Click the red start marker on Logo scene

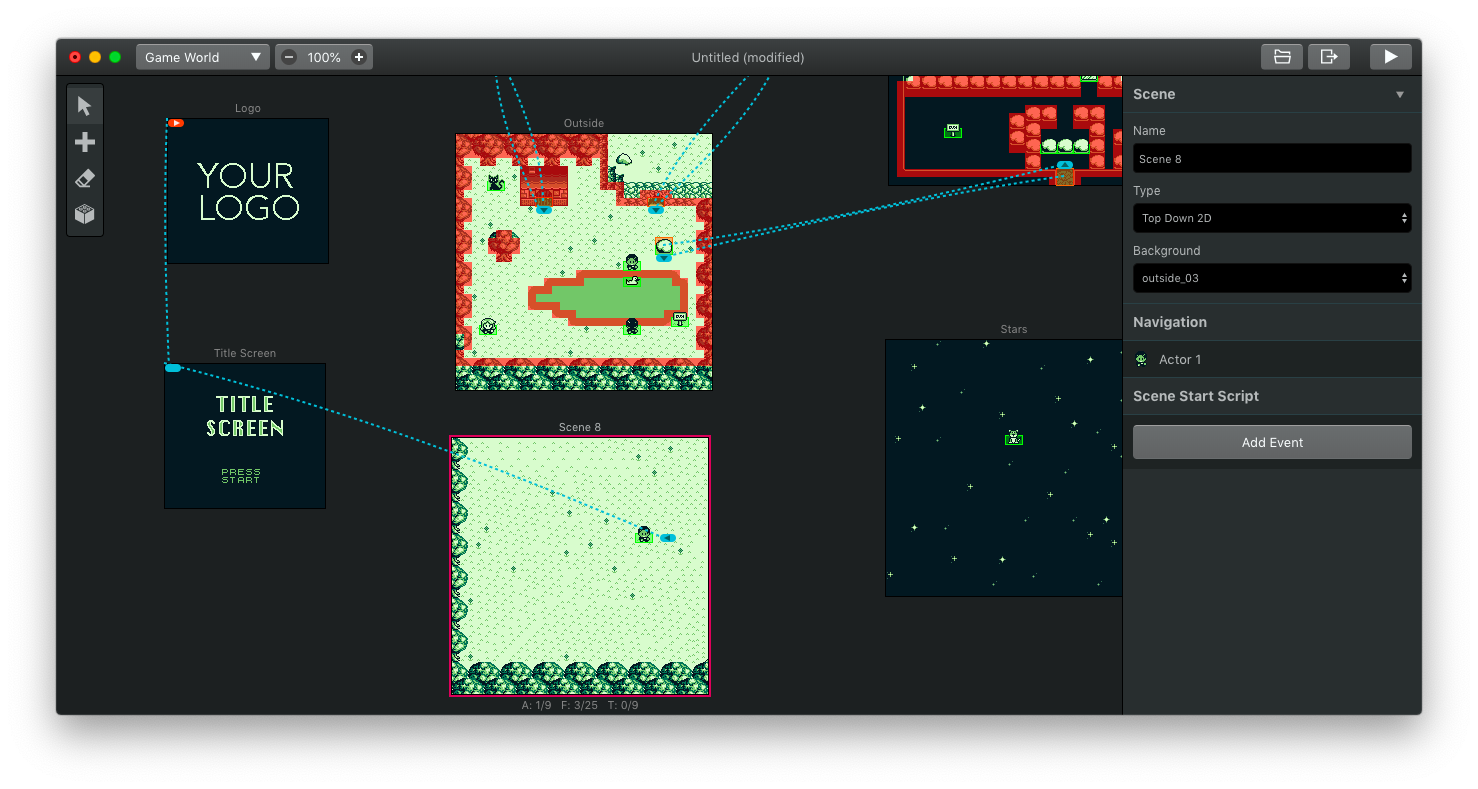click(x=176, y=123)
